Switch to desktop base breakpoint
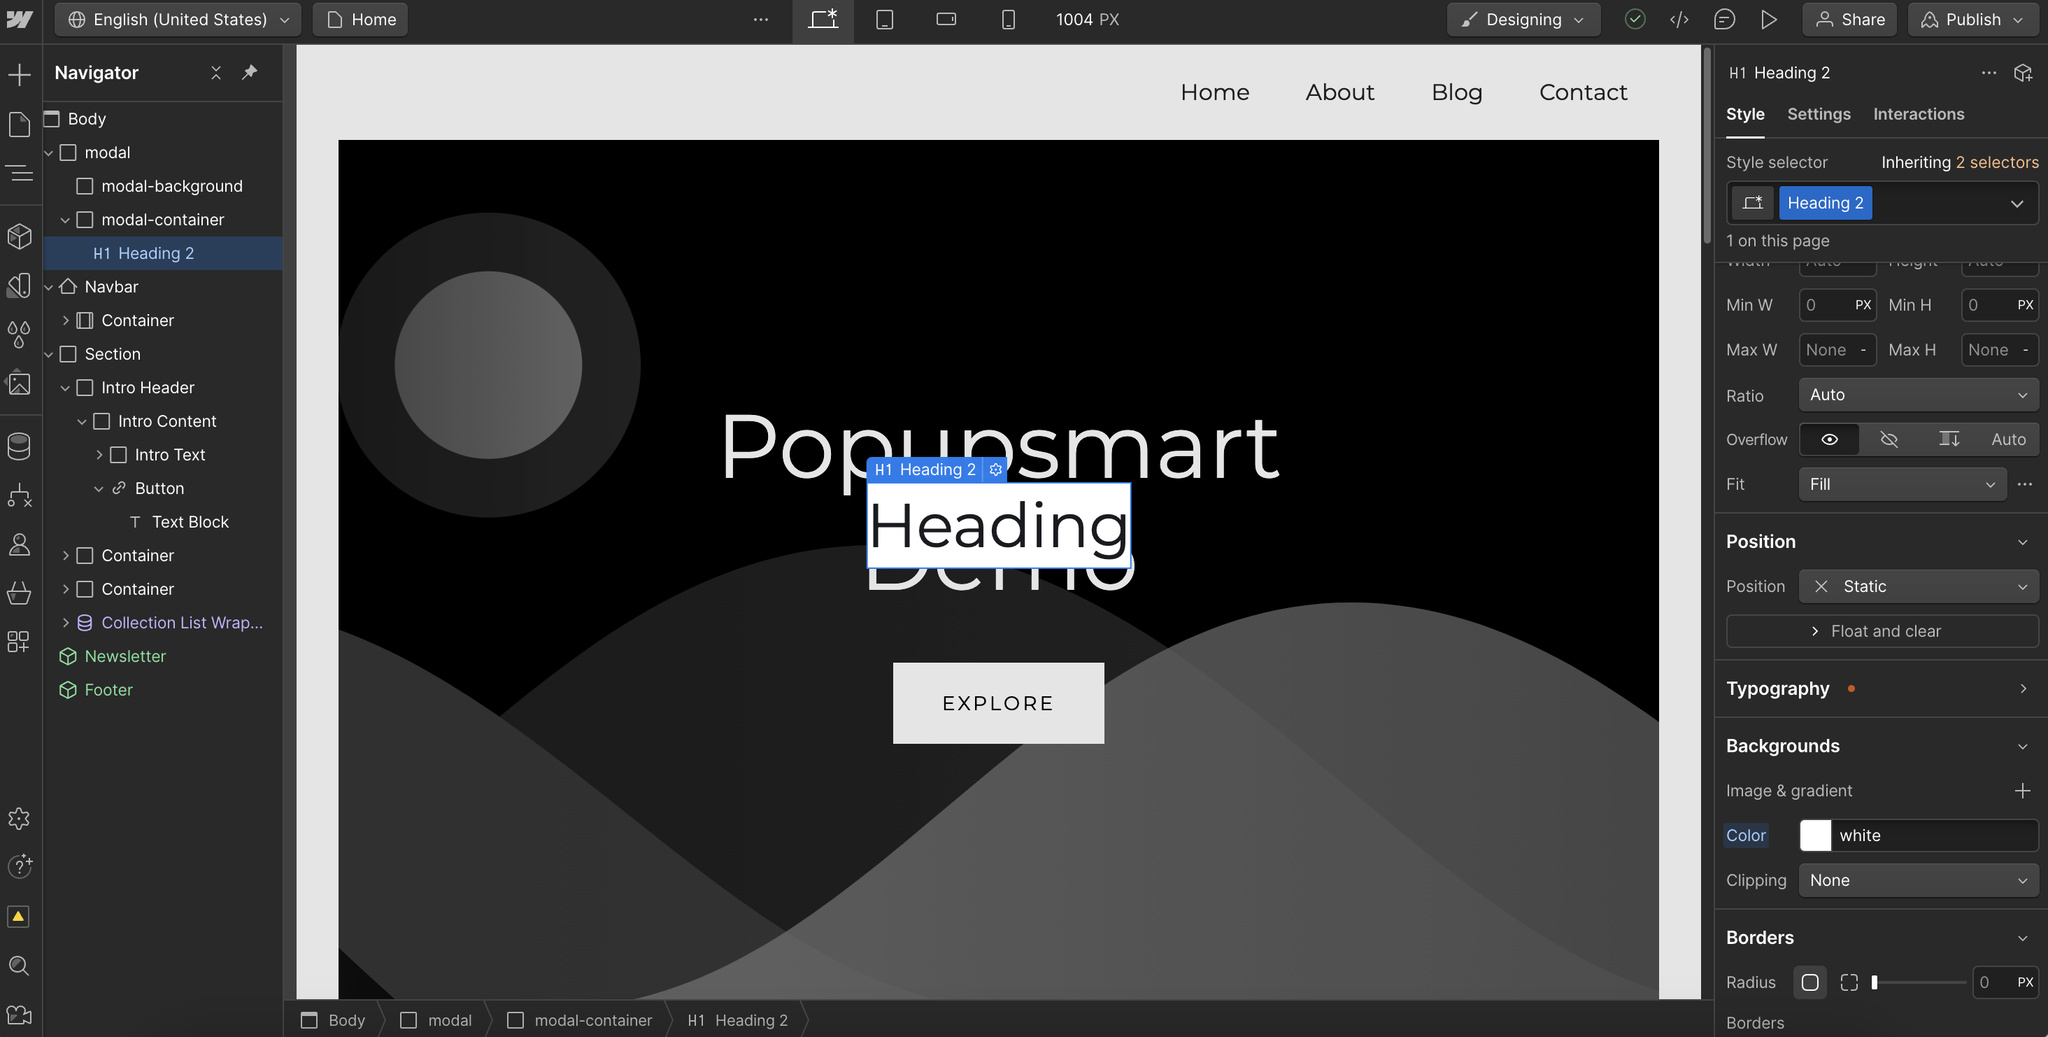 coord(823,20)
